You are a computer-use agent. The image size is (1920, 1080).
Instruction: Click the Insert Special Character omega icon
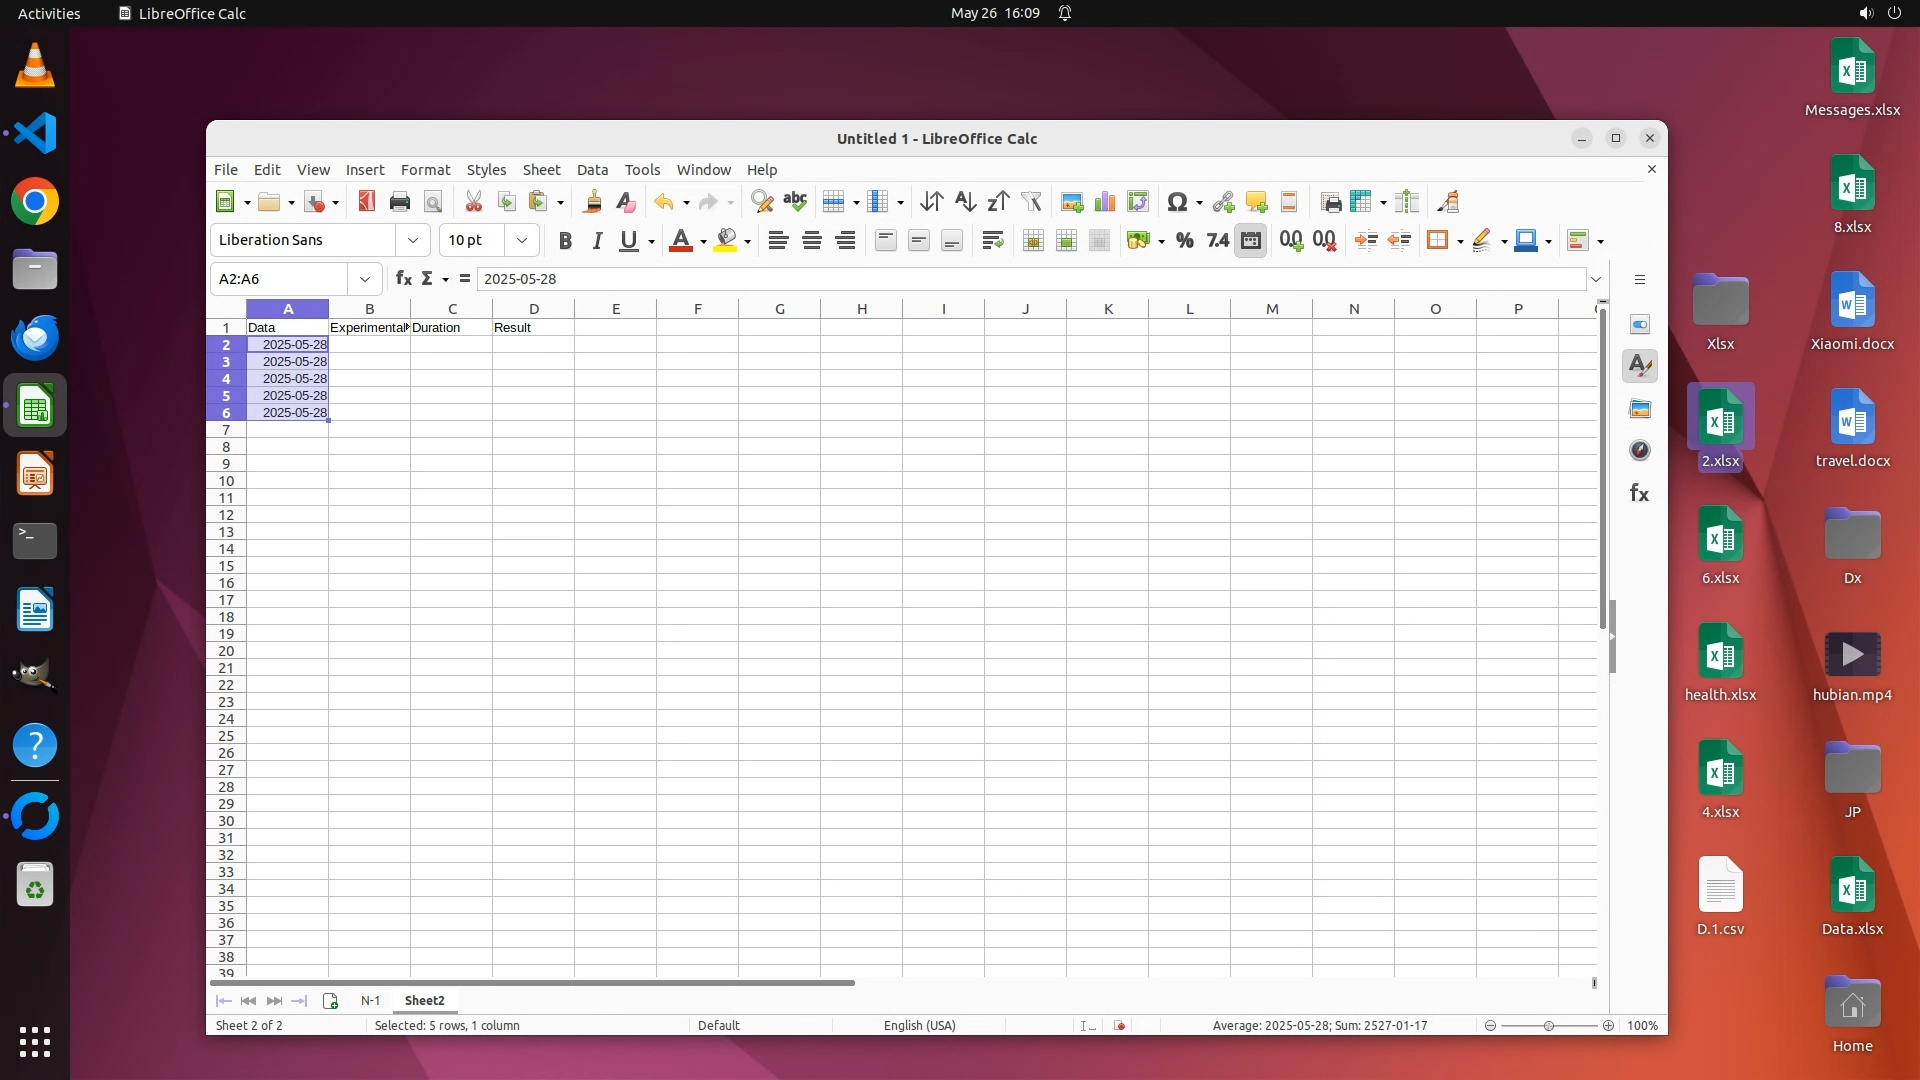(1176, 202)
